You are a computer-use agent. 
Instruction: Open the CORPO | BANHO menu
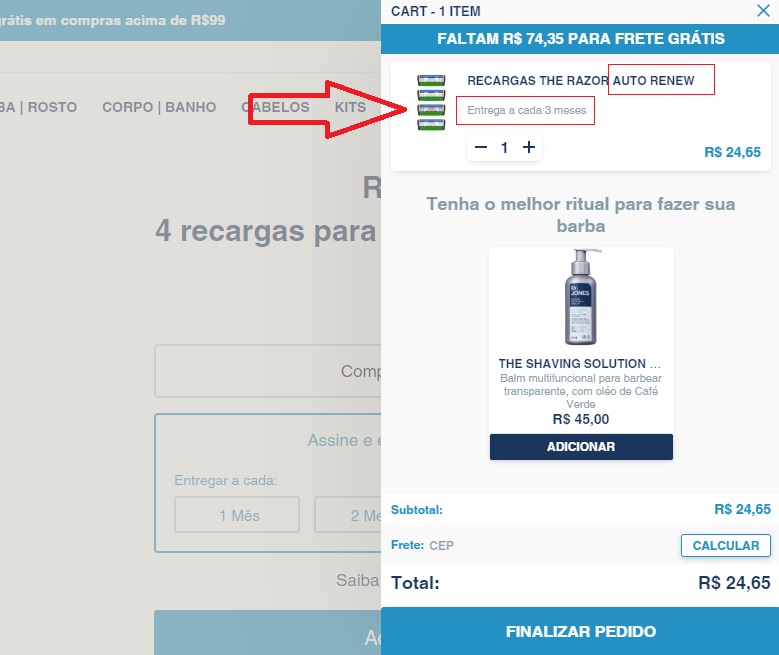(x=159, y=107)
